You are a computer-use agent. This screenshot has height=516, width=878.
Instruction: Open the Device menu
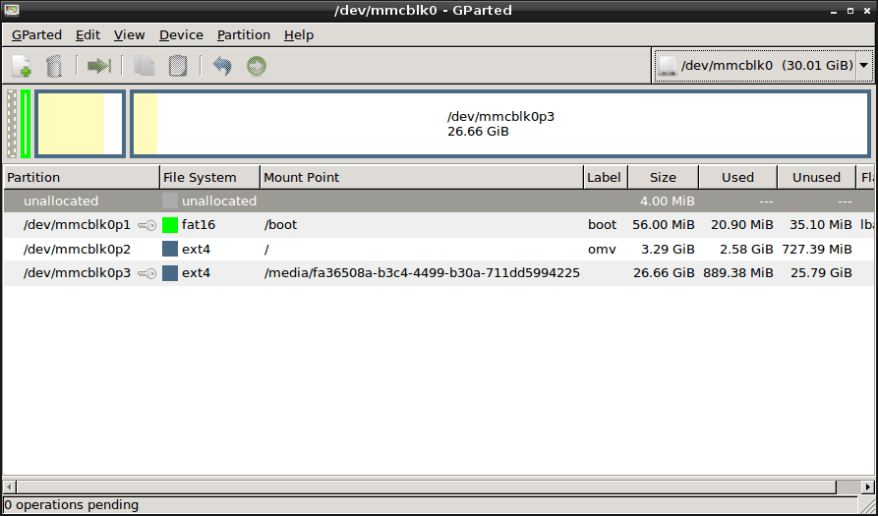click(x=181, y=35)
